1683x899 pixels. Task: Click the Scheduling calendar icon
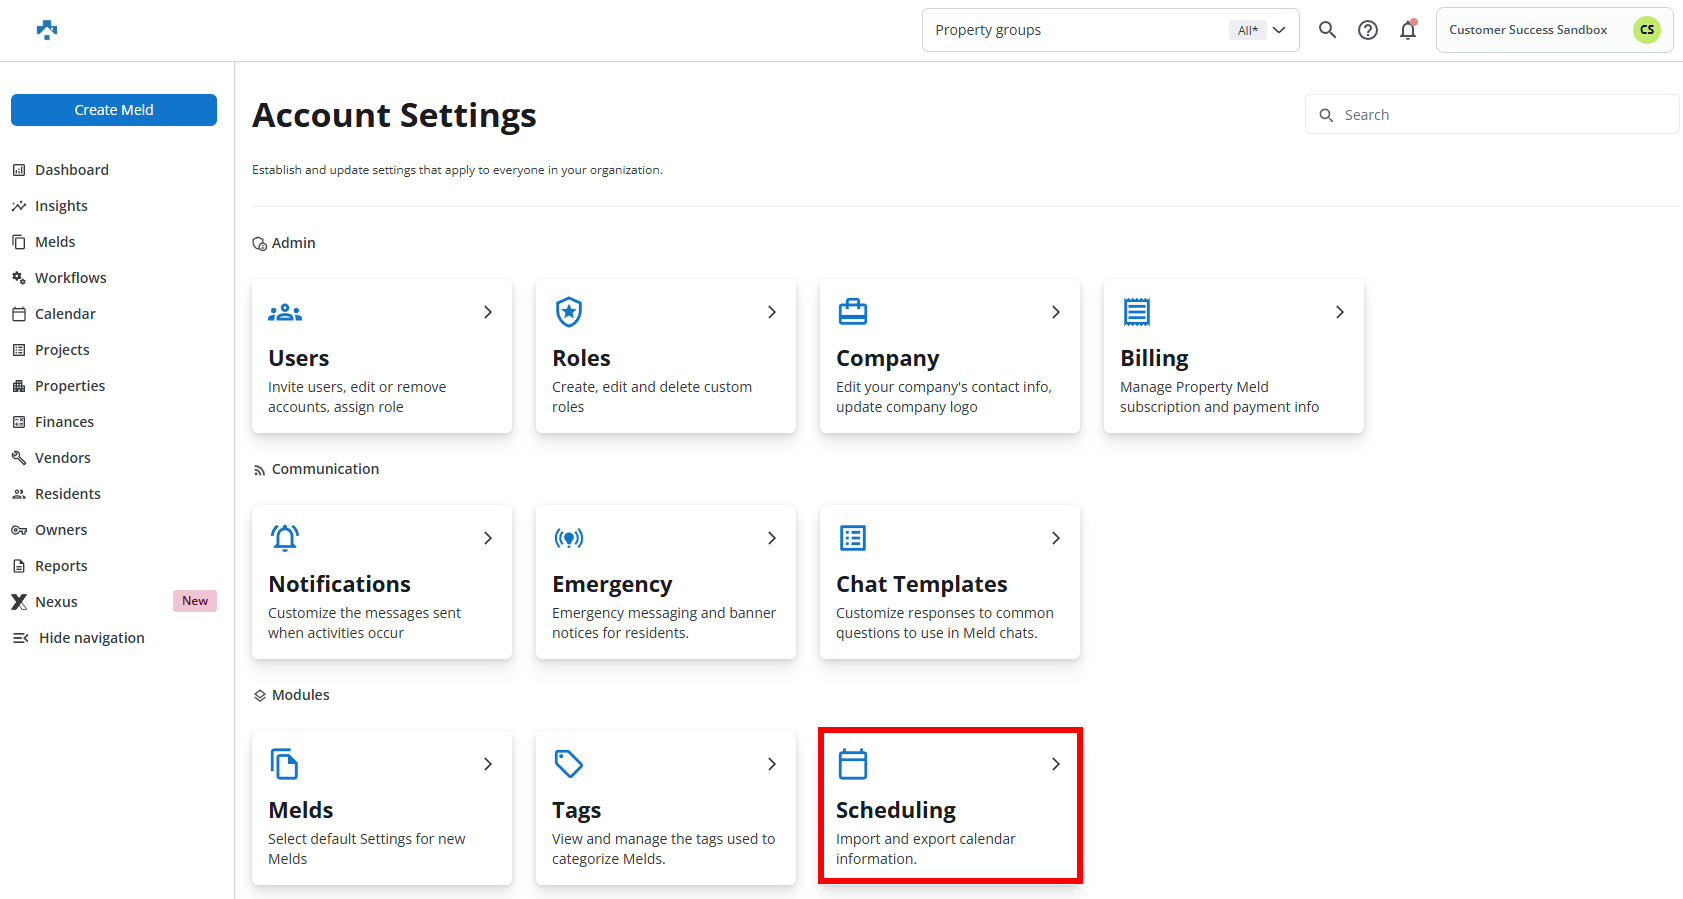853,764
